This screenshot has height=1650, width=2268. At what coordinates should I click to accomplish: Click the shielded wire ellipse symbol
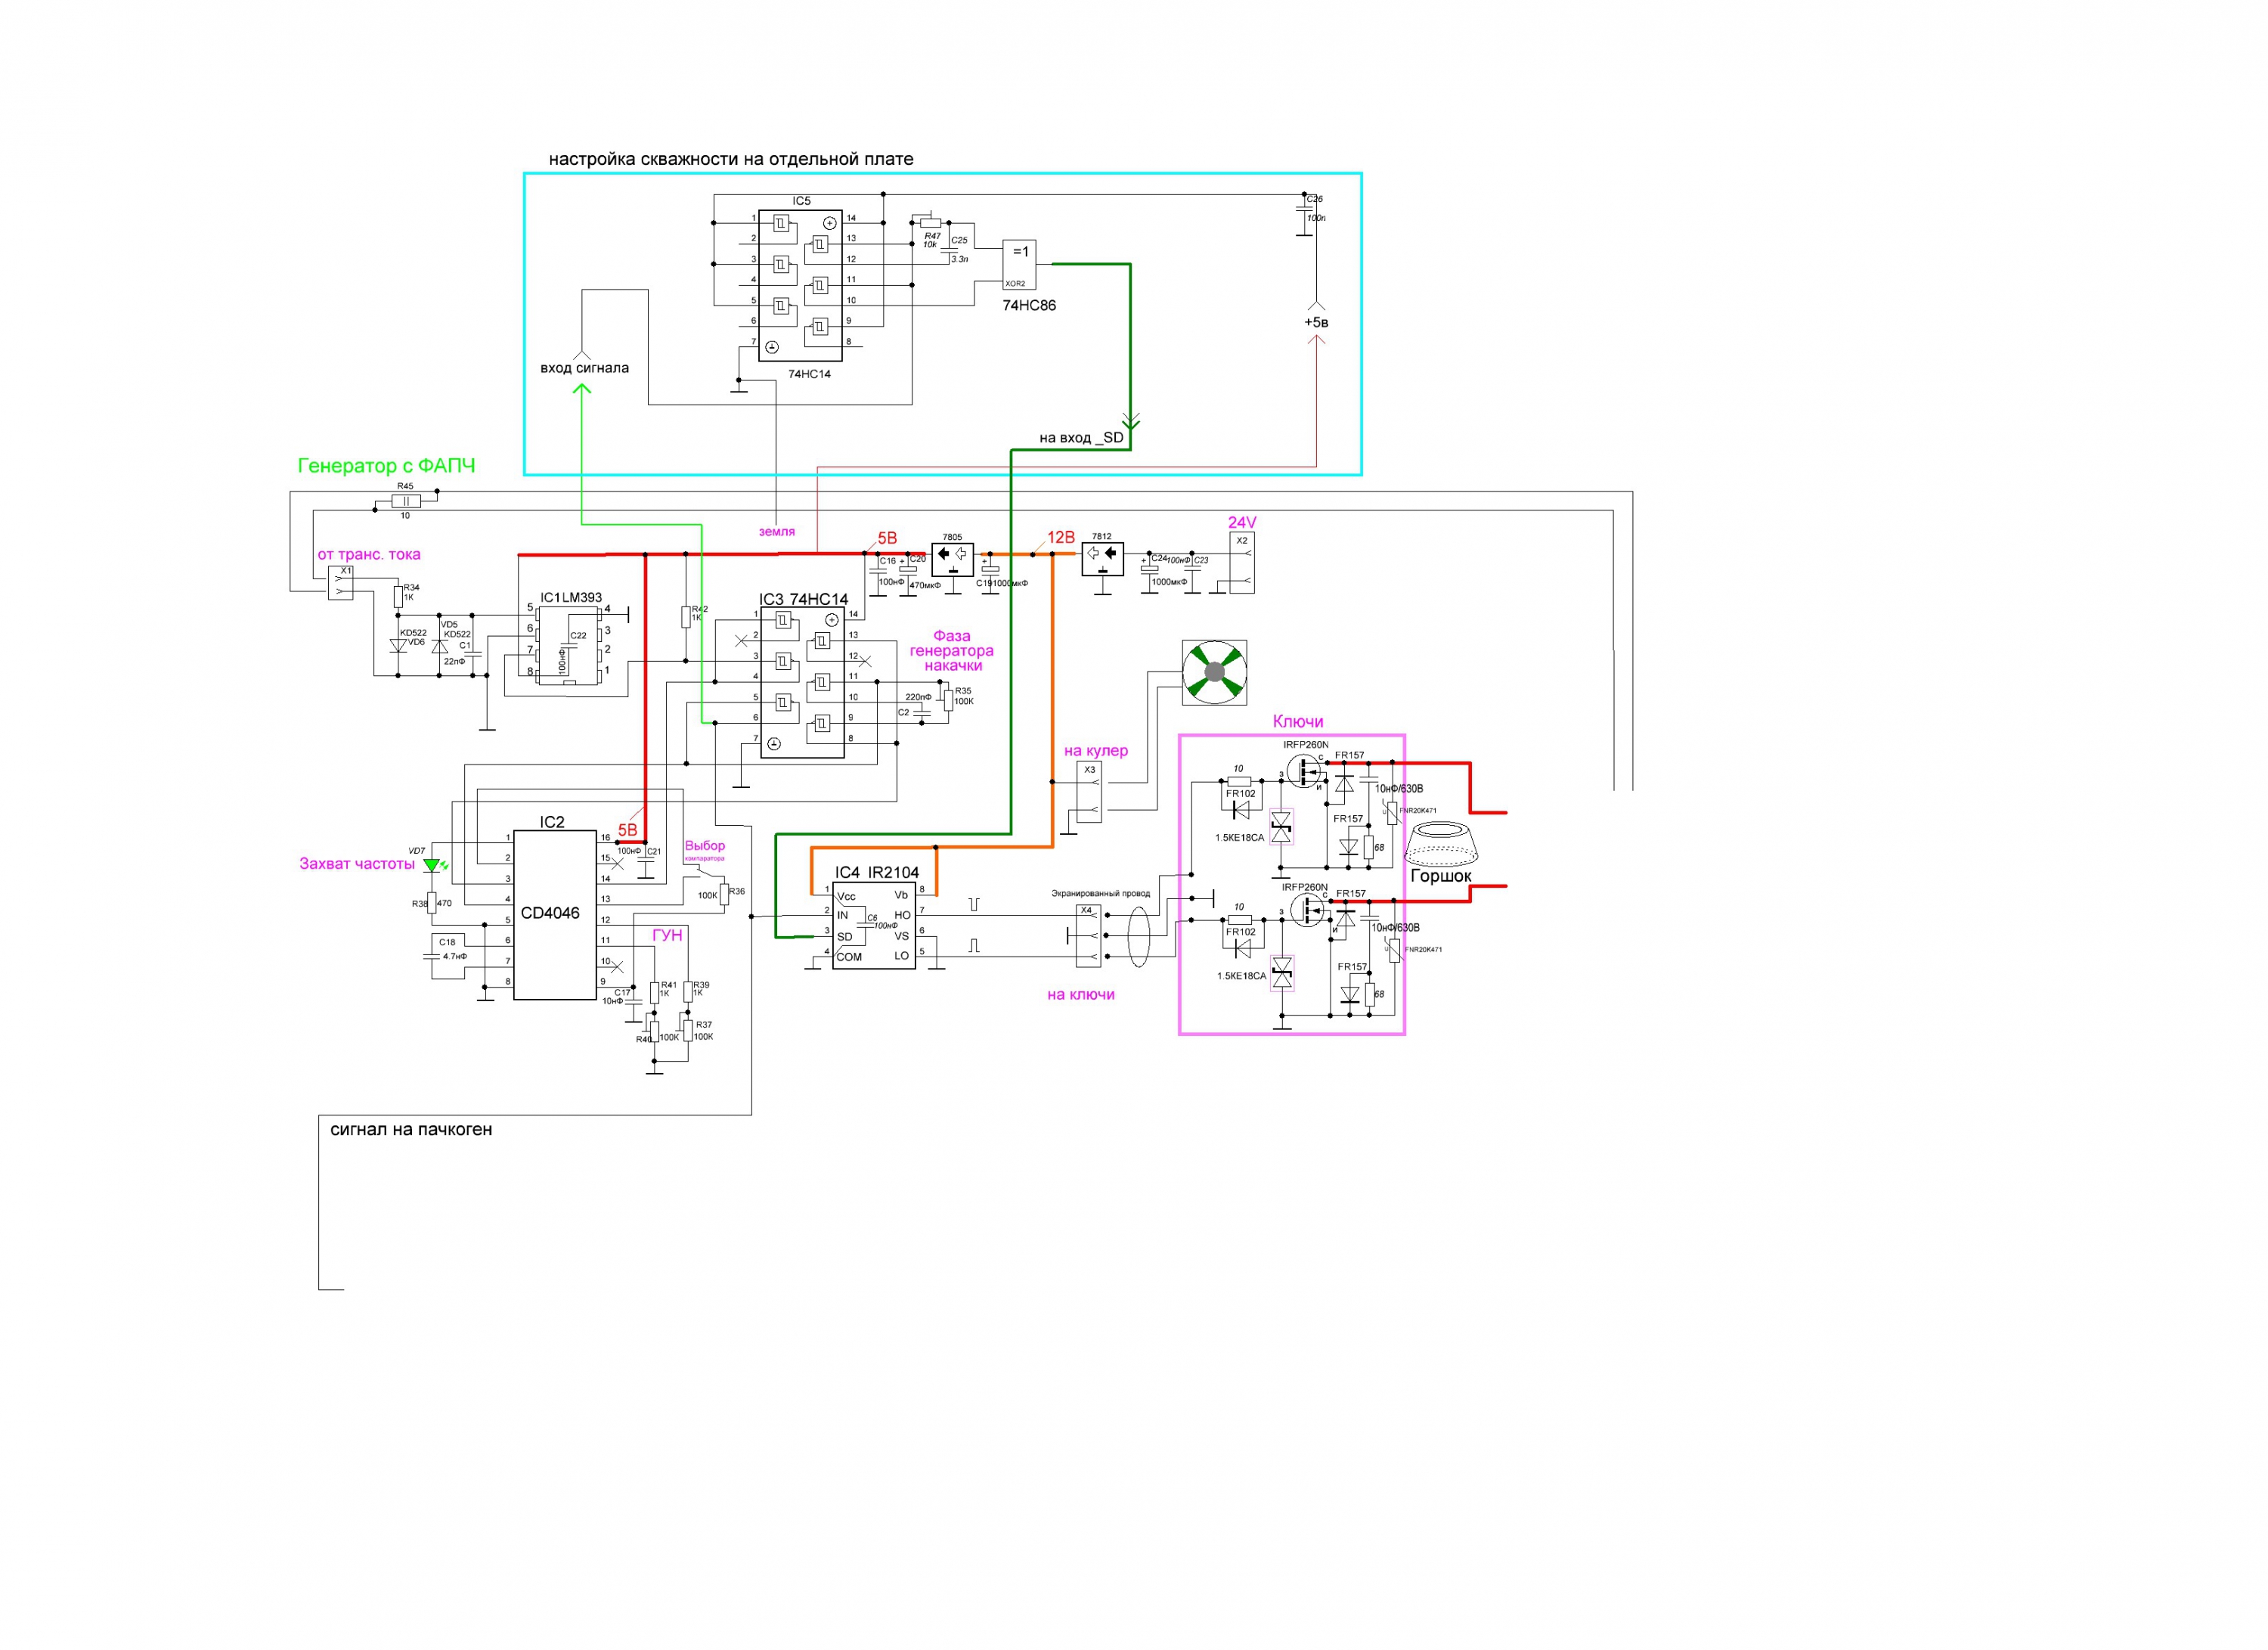coord(1139,936)
